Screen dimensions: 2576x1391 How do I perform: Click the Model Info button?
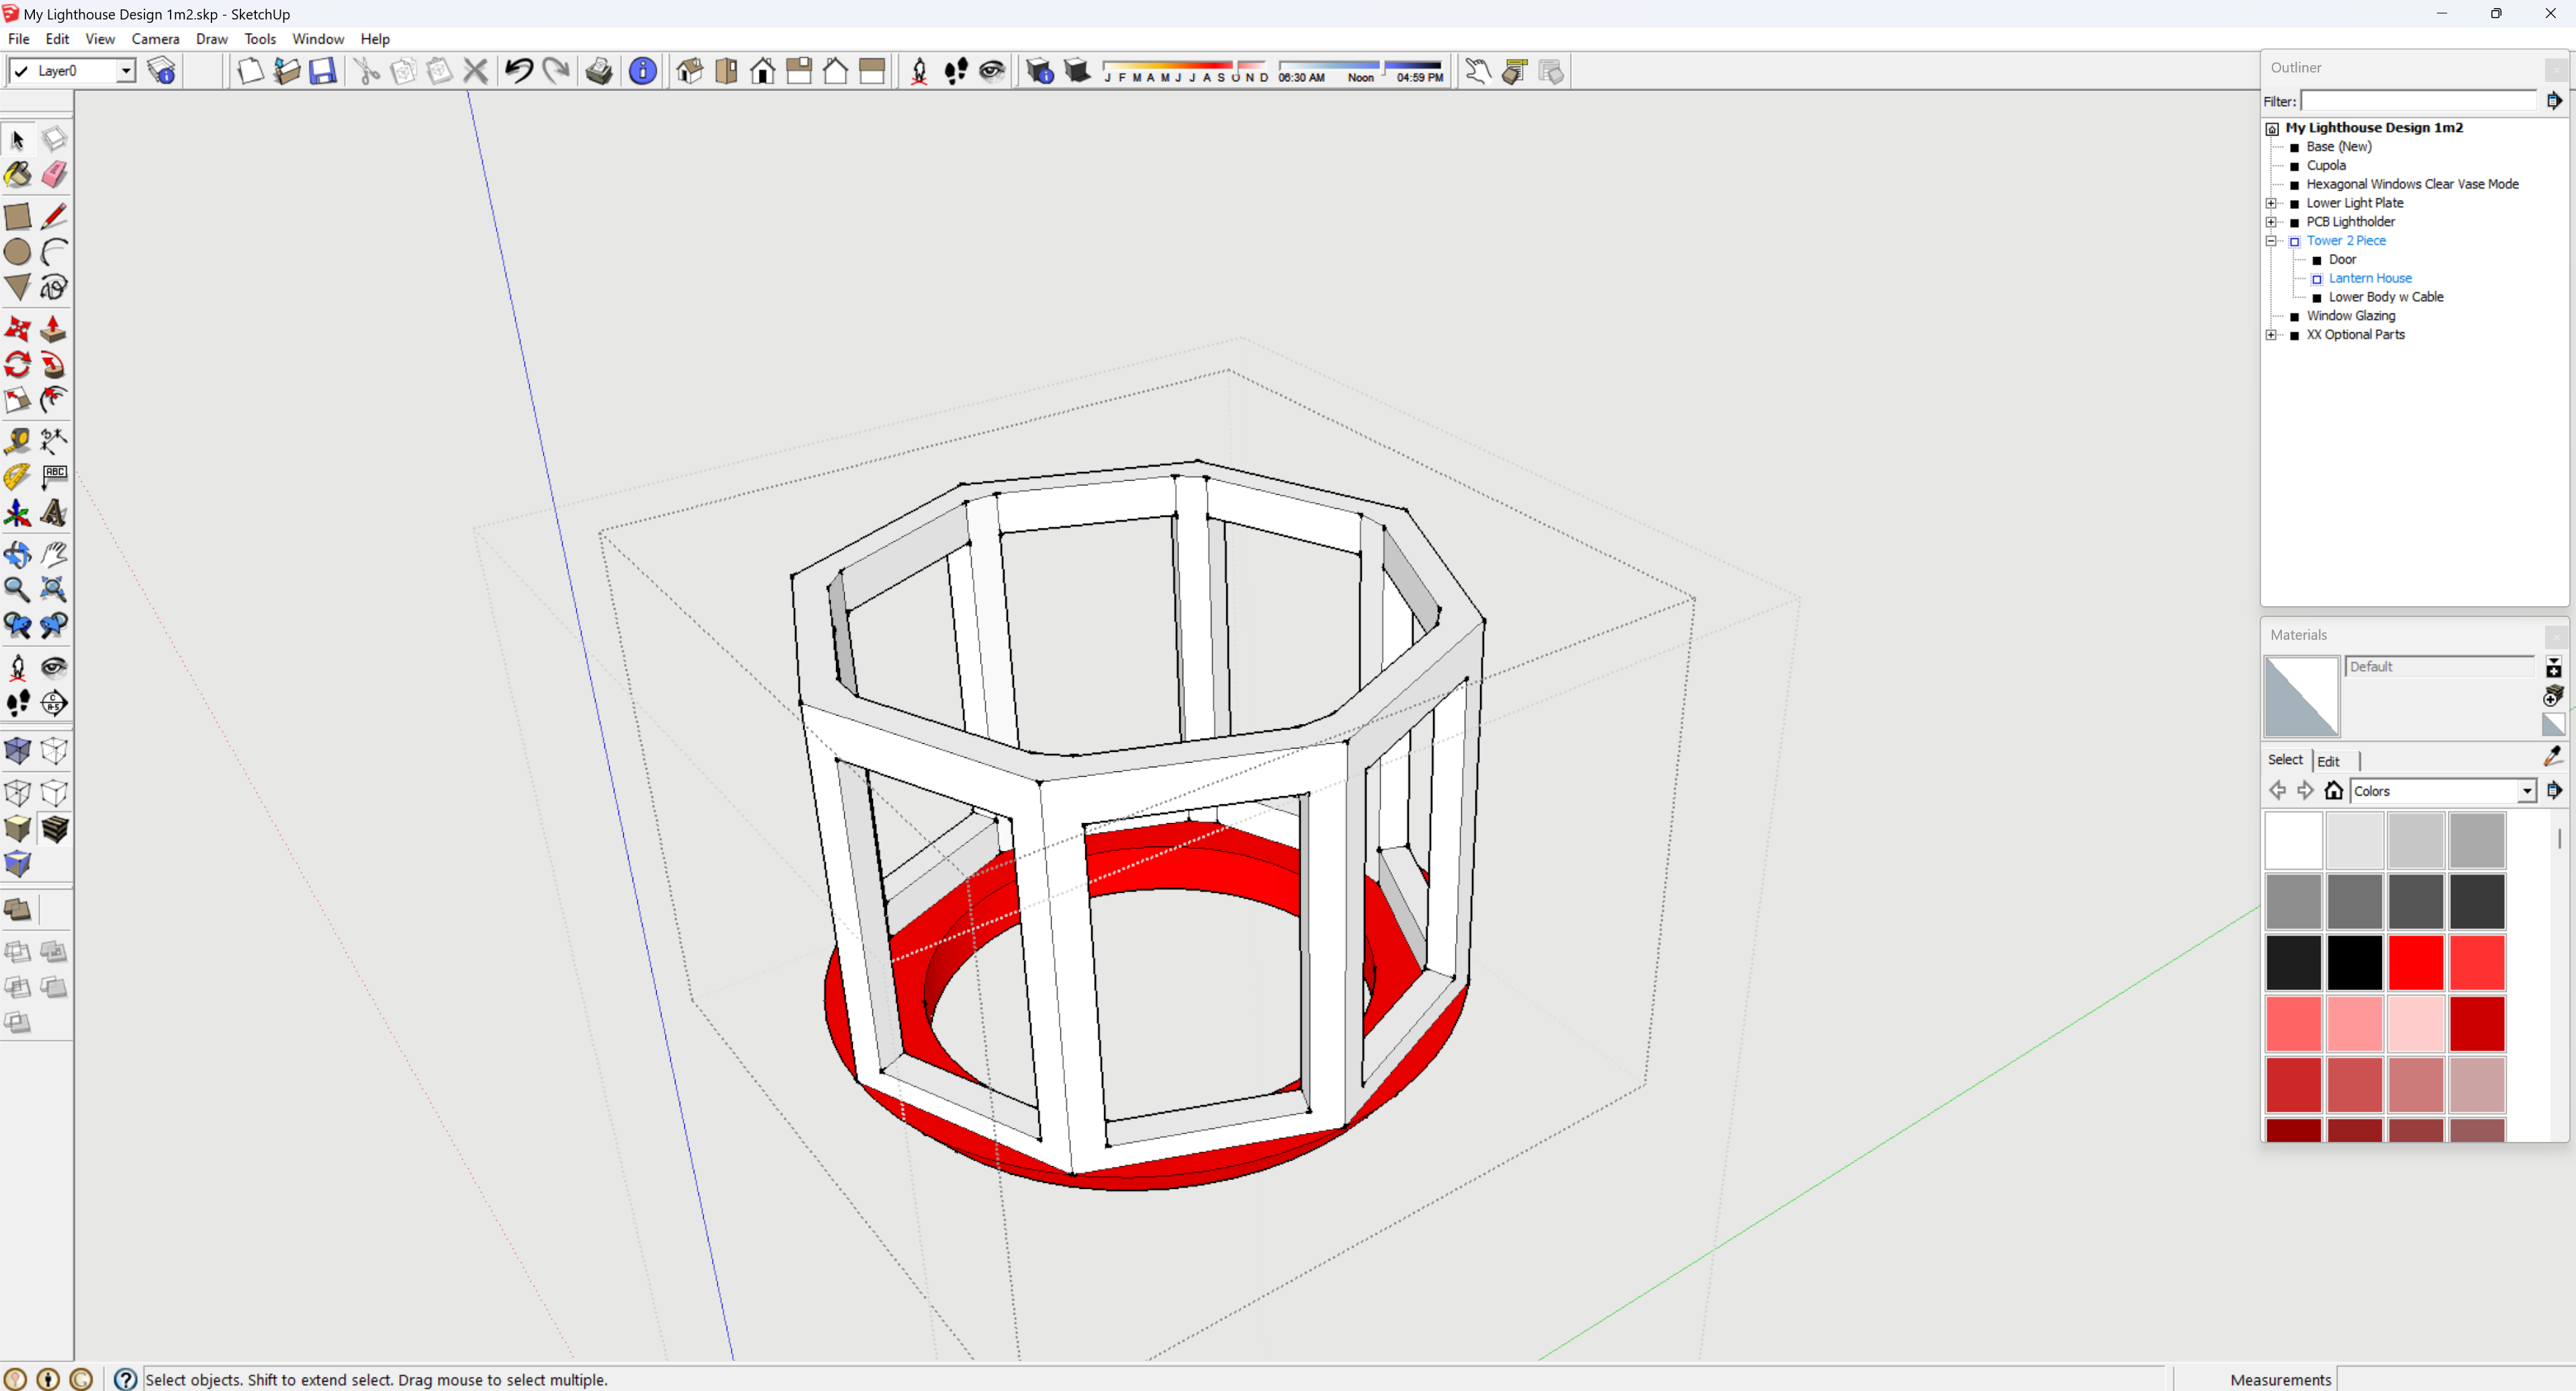pos(643,71)
